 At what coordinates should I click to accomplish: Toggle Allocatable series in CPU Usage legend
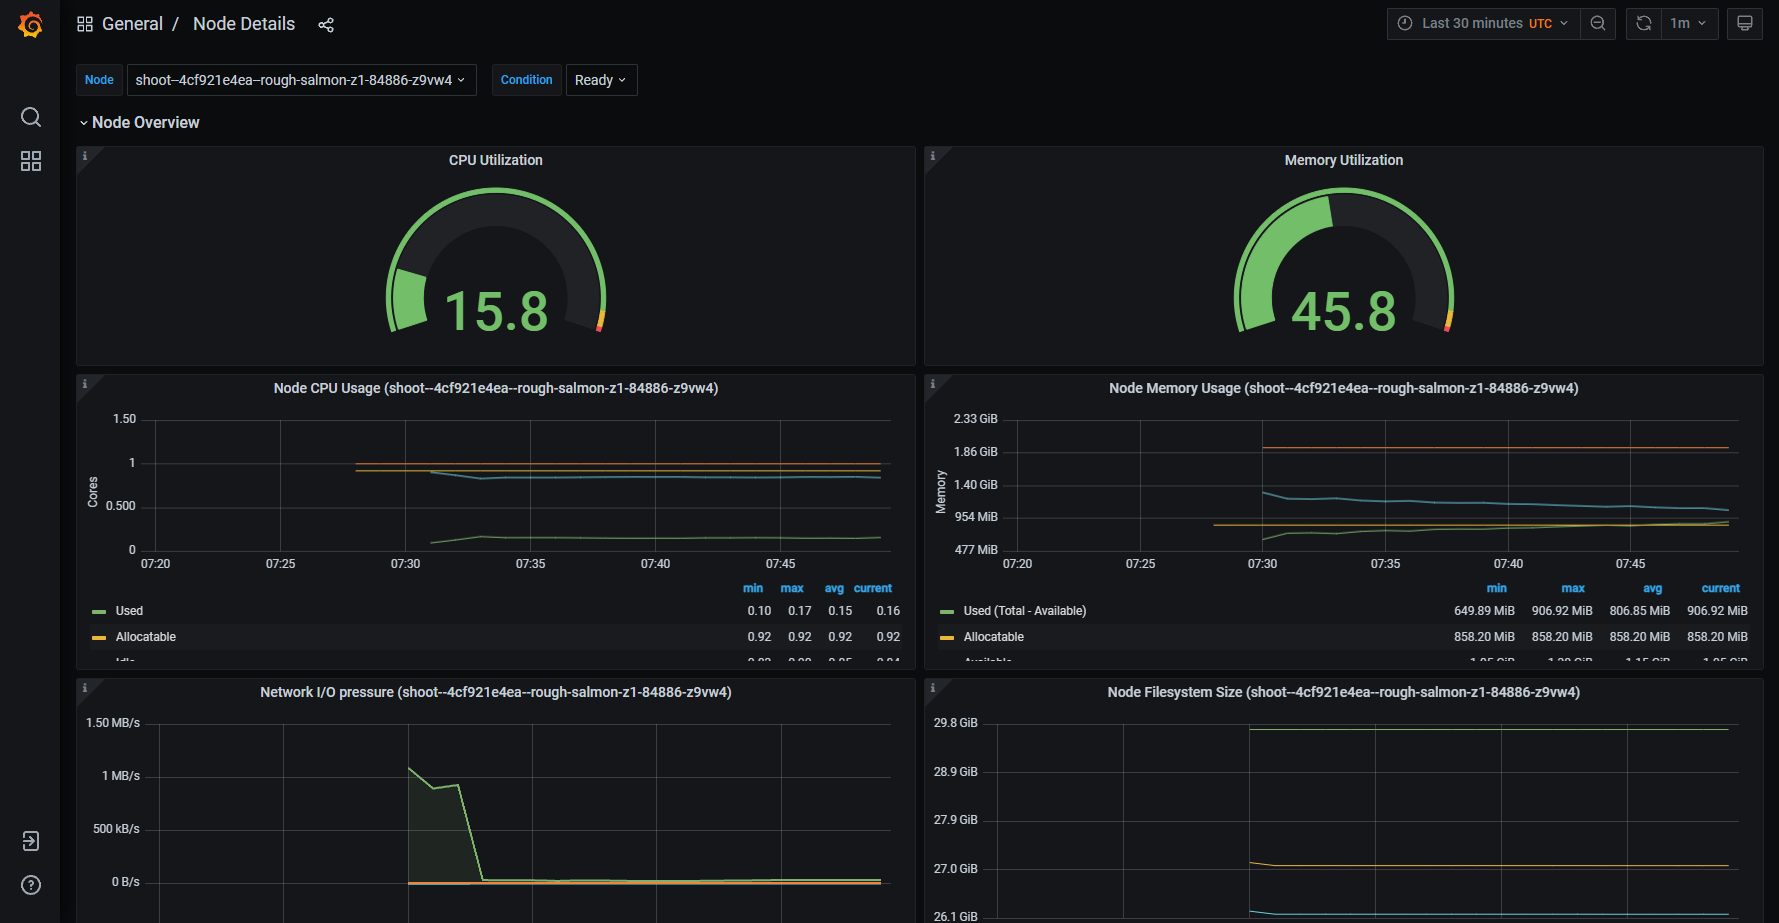145,637
